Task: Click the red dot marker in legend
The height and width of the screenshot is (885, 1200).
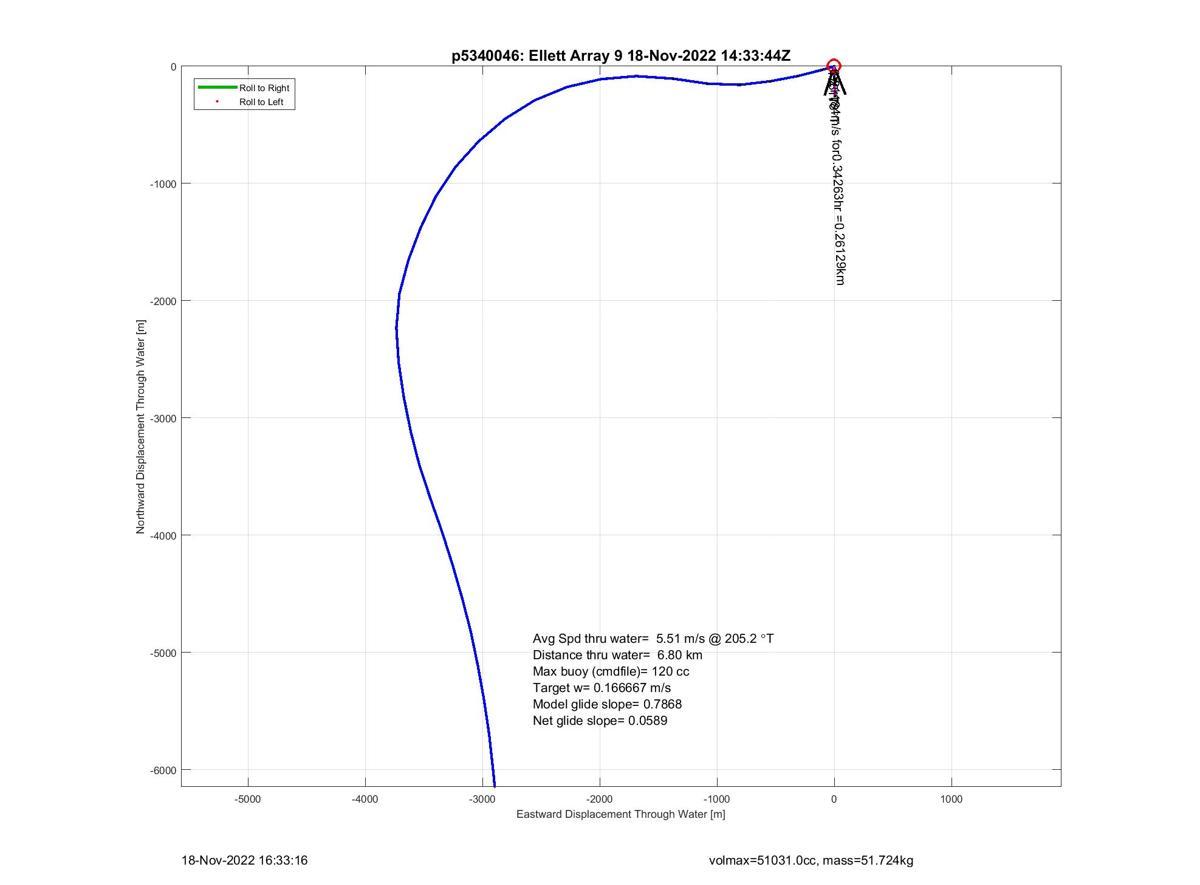Action: click(217, 102)
